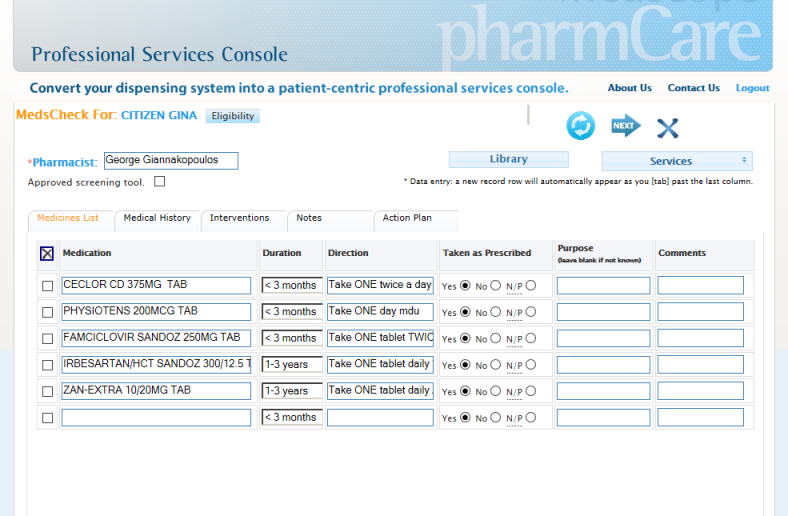Select the FAMCICLOVIR SANDOZ 250MG TAB row checkbox
This screenshot has width=788, height=516.
[47, 339]
